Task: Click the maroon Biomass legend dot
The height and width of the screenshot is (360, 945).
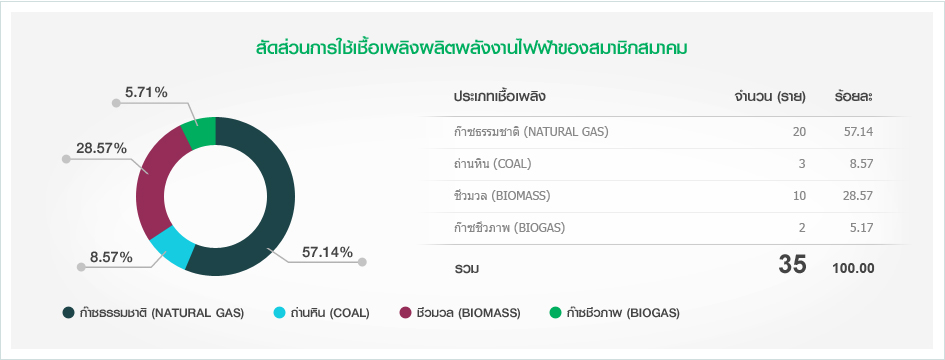Action: [406, 312]
